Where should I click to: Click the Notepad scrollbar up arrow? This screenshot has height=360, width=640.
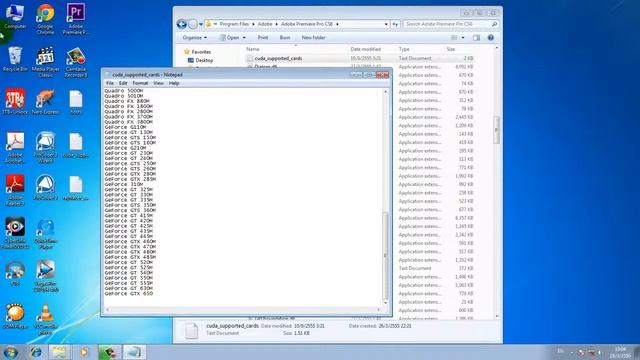tap(385, 92)
